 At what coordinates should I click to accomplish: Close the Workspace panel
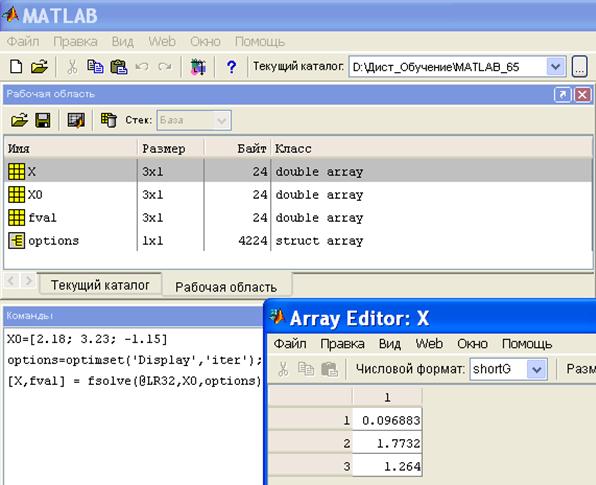click(582, 95)
